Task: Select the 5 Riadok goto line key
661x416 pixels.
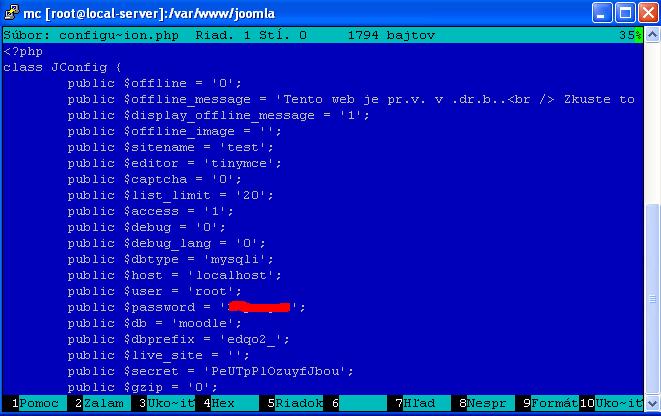Action: coord(298,403)
